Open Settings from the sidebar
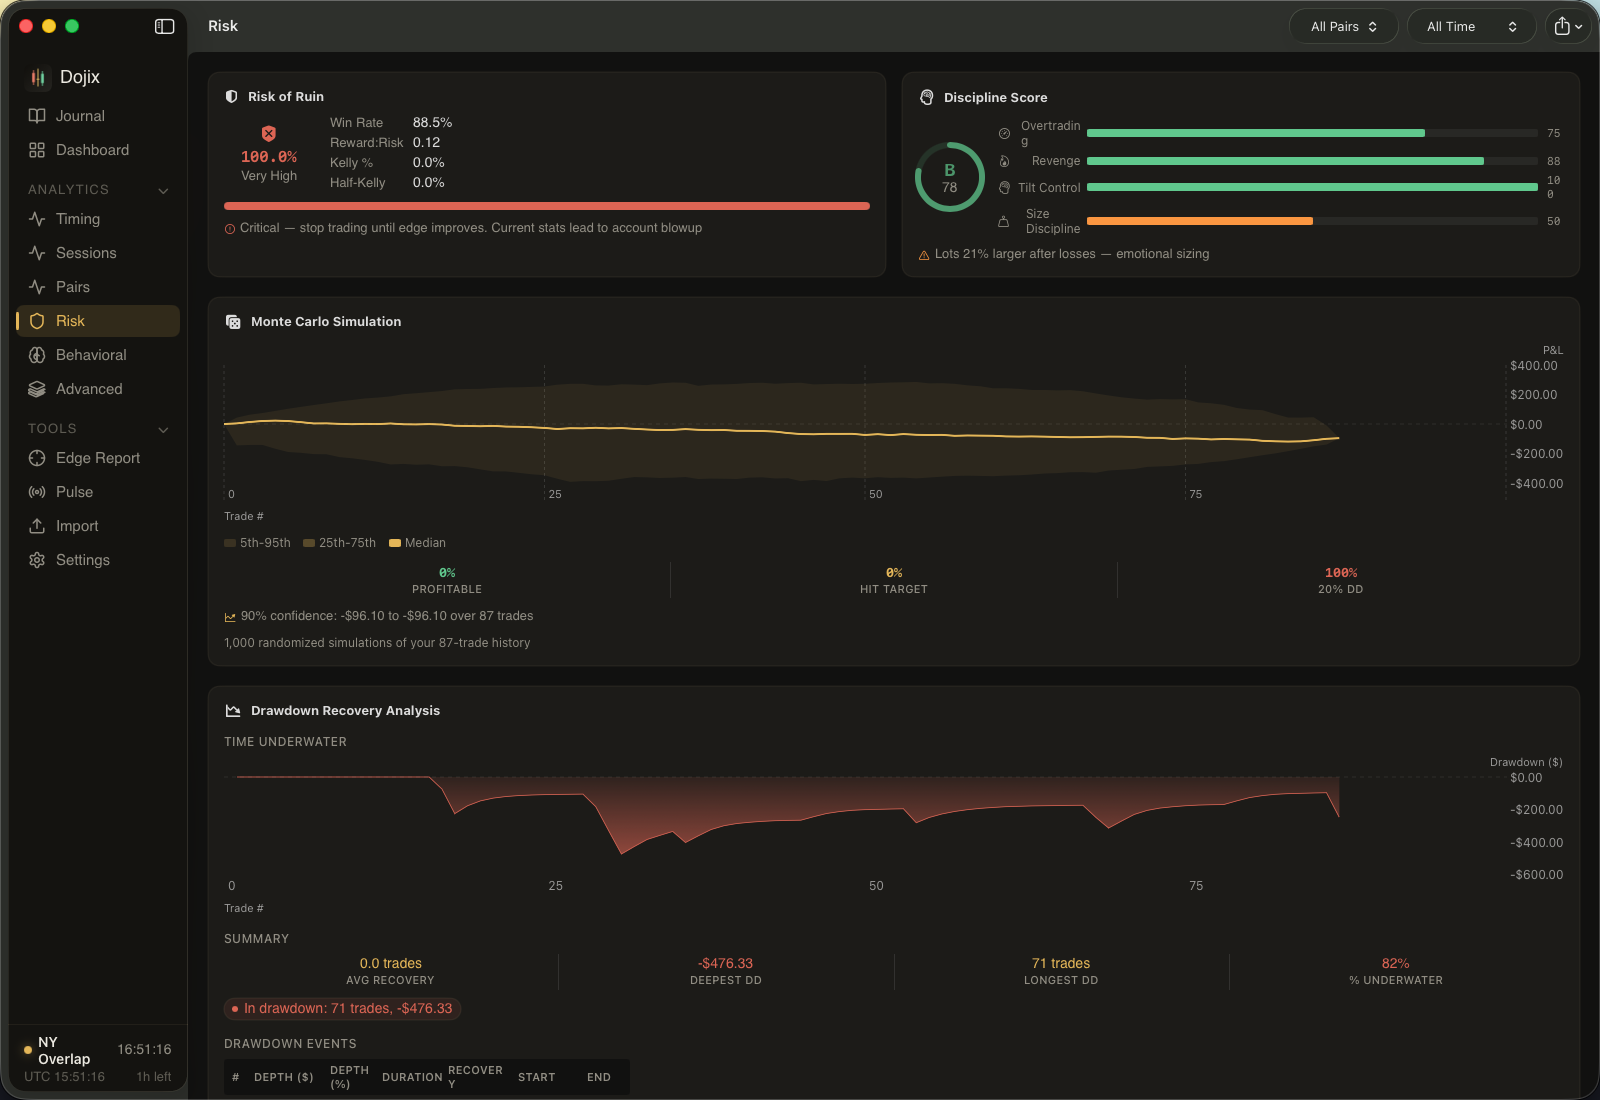 click(x=82, y=560)
